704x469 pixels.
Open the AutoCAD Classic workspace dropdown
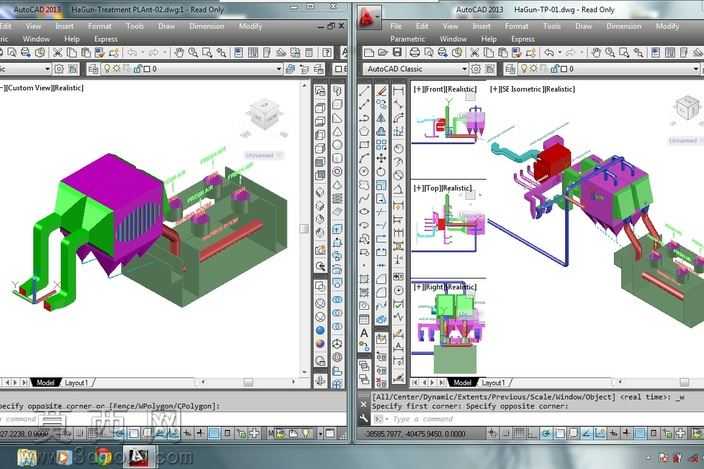[x=416, y=69]
